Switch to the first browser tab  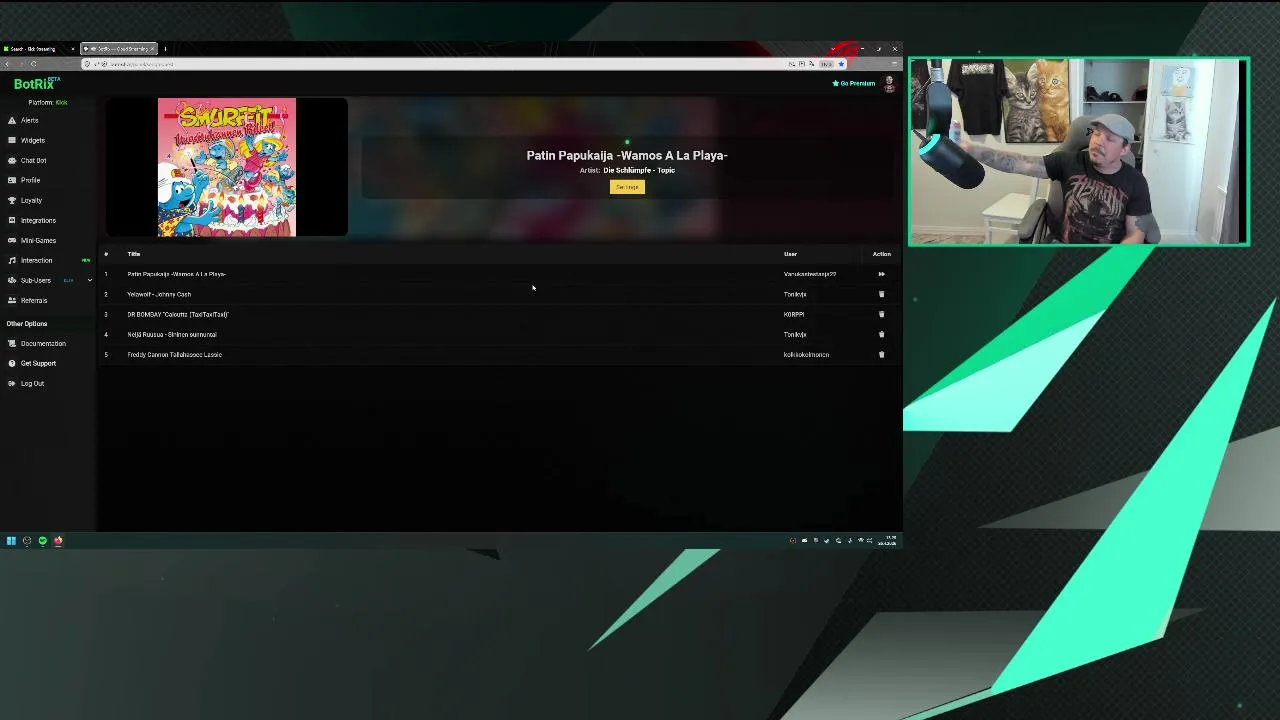38,48
